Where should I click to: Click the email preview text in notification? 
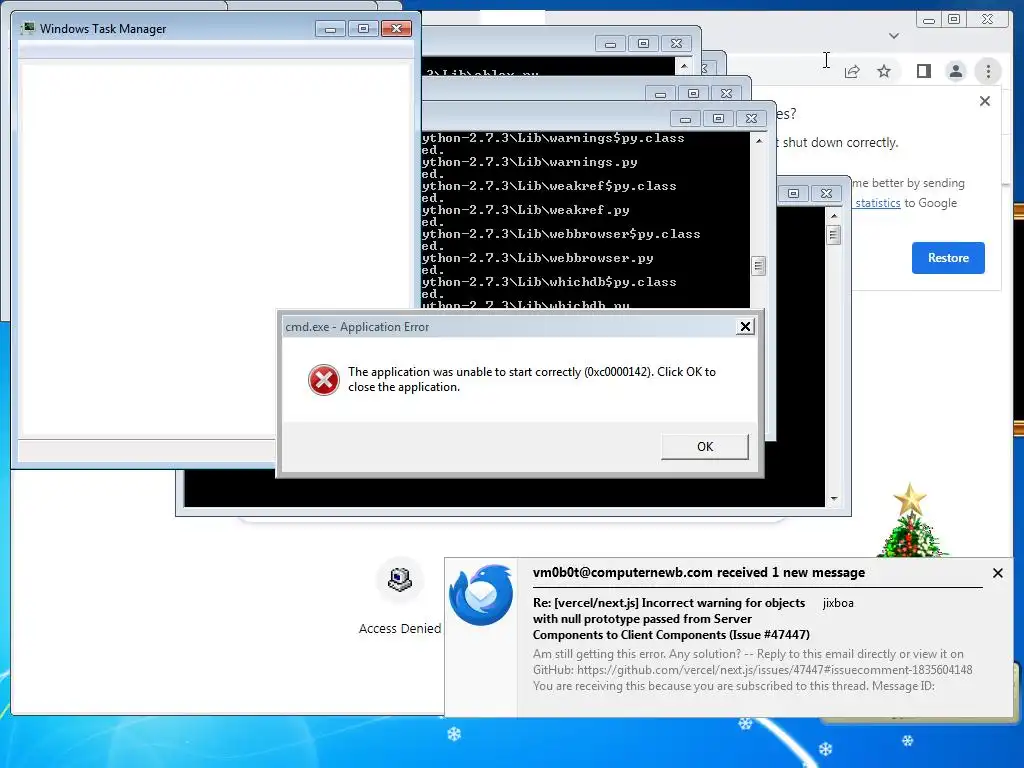coord(752,670)
